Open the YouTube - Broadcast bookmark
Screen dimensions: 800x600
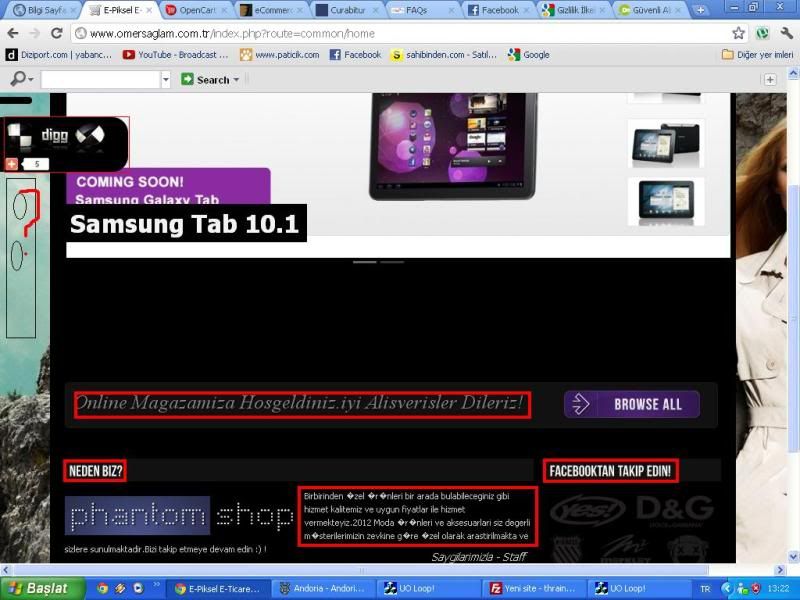pos(175,55)
